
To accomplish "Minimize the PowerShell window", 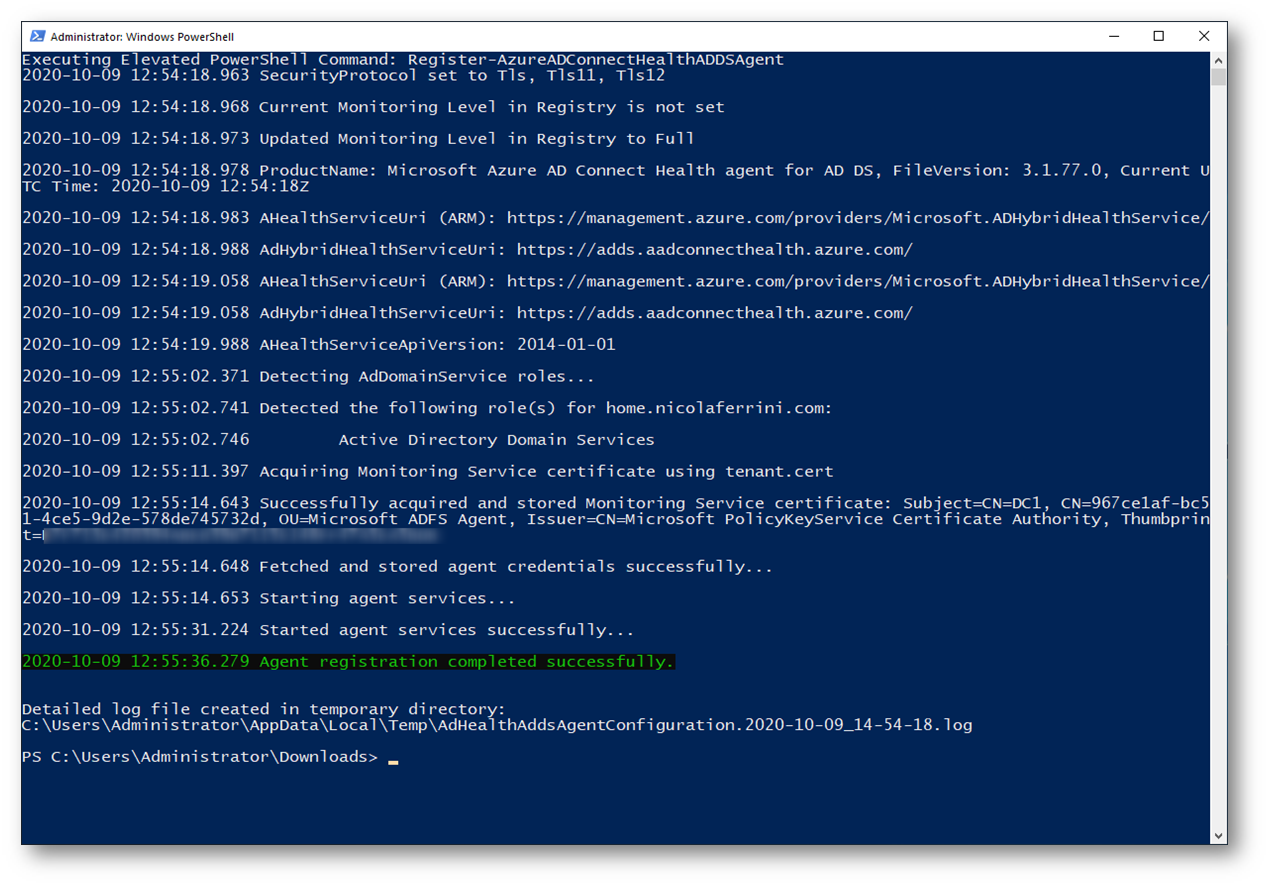I will tap(1113, 36).
